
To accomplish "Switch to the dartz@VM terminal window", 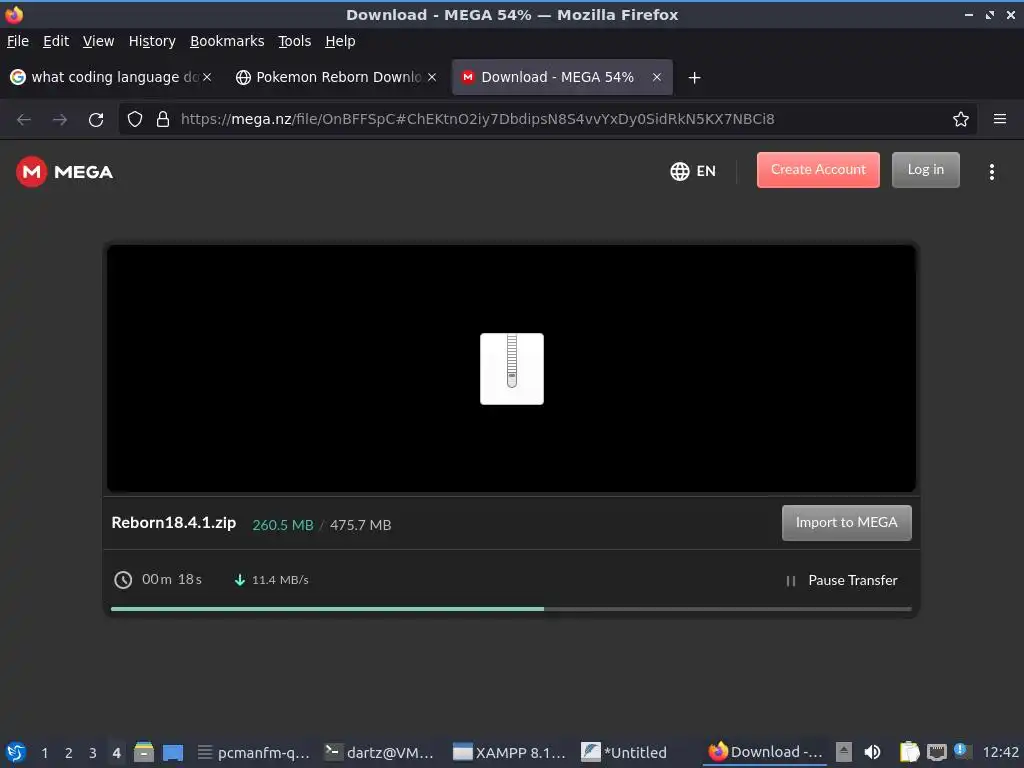I will 380,752.
